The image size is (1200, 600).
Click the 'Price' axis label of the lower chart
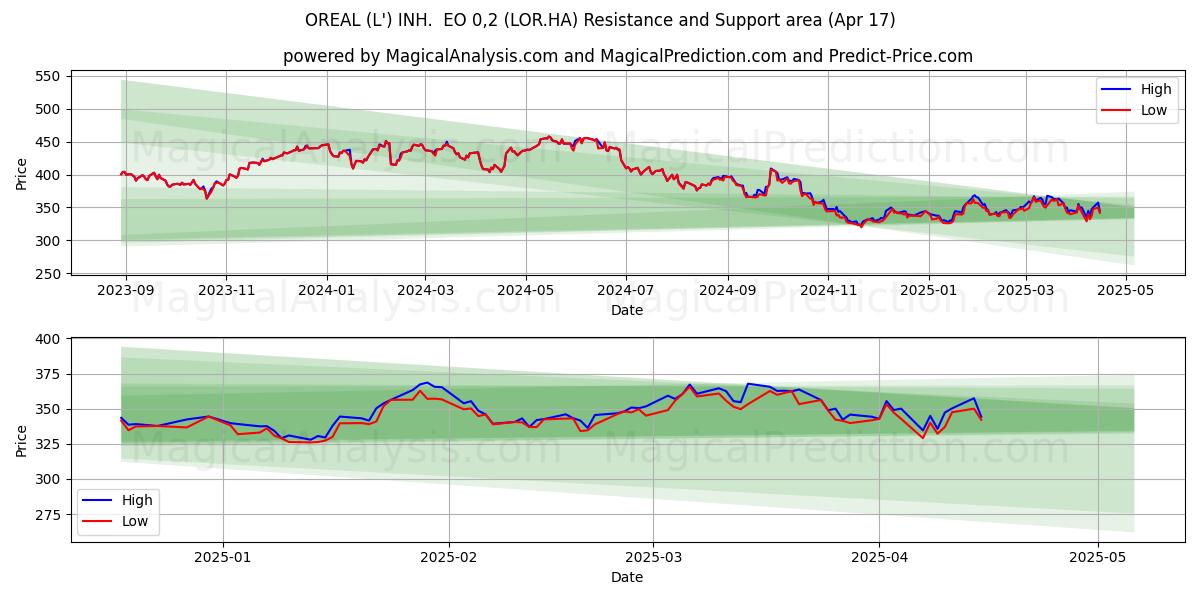tap(22, 440)
